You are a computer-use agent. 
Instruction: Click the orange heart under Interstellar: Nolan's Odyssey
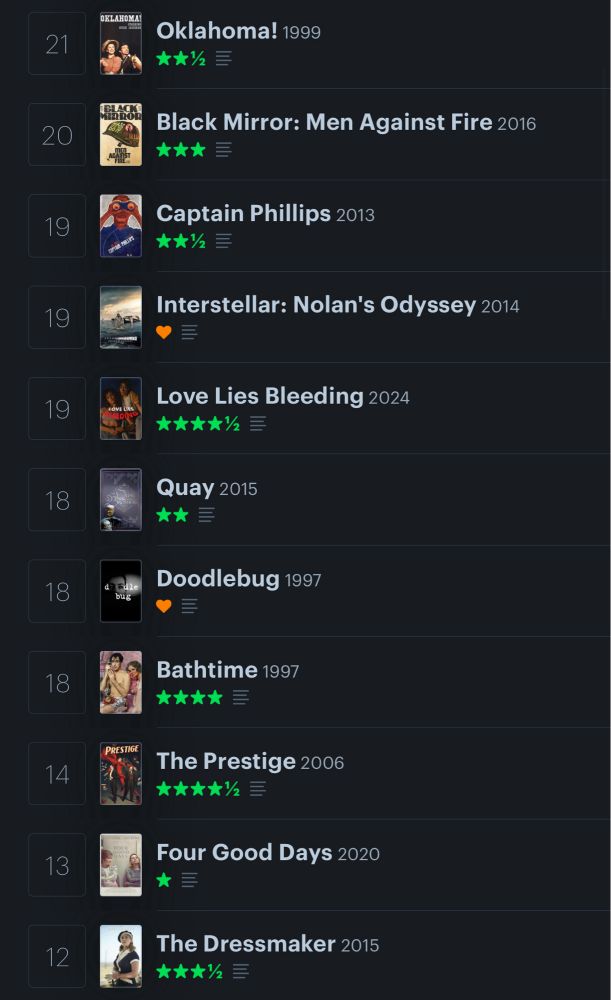click(x=164, y=332)
